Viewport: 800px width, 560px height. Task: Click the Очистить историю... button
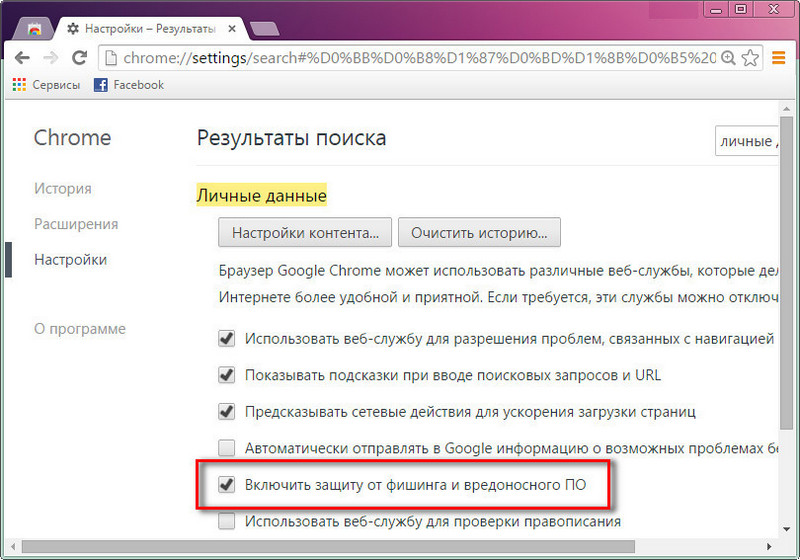tap(479, 233)
